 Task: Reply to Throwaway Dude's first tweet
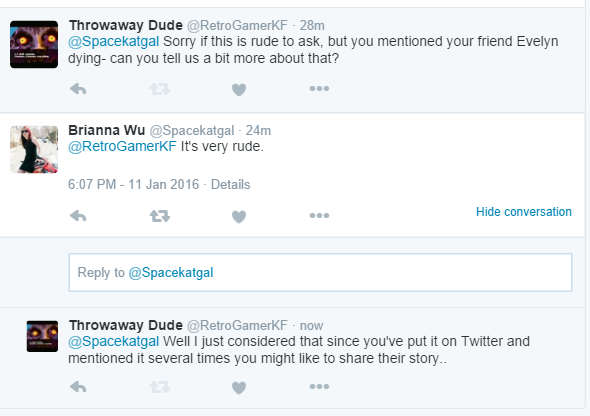coord(78,89)
